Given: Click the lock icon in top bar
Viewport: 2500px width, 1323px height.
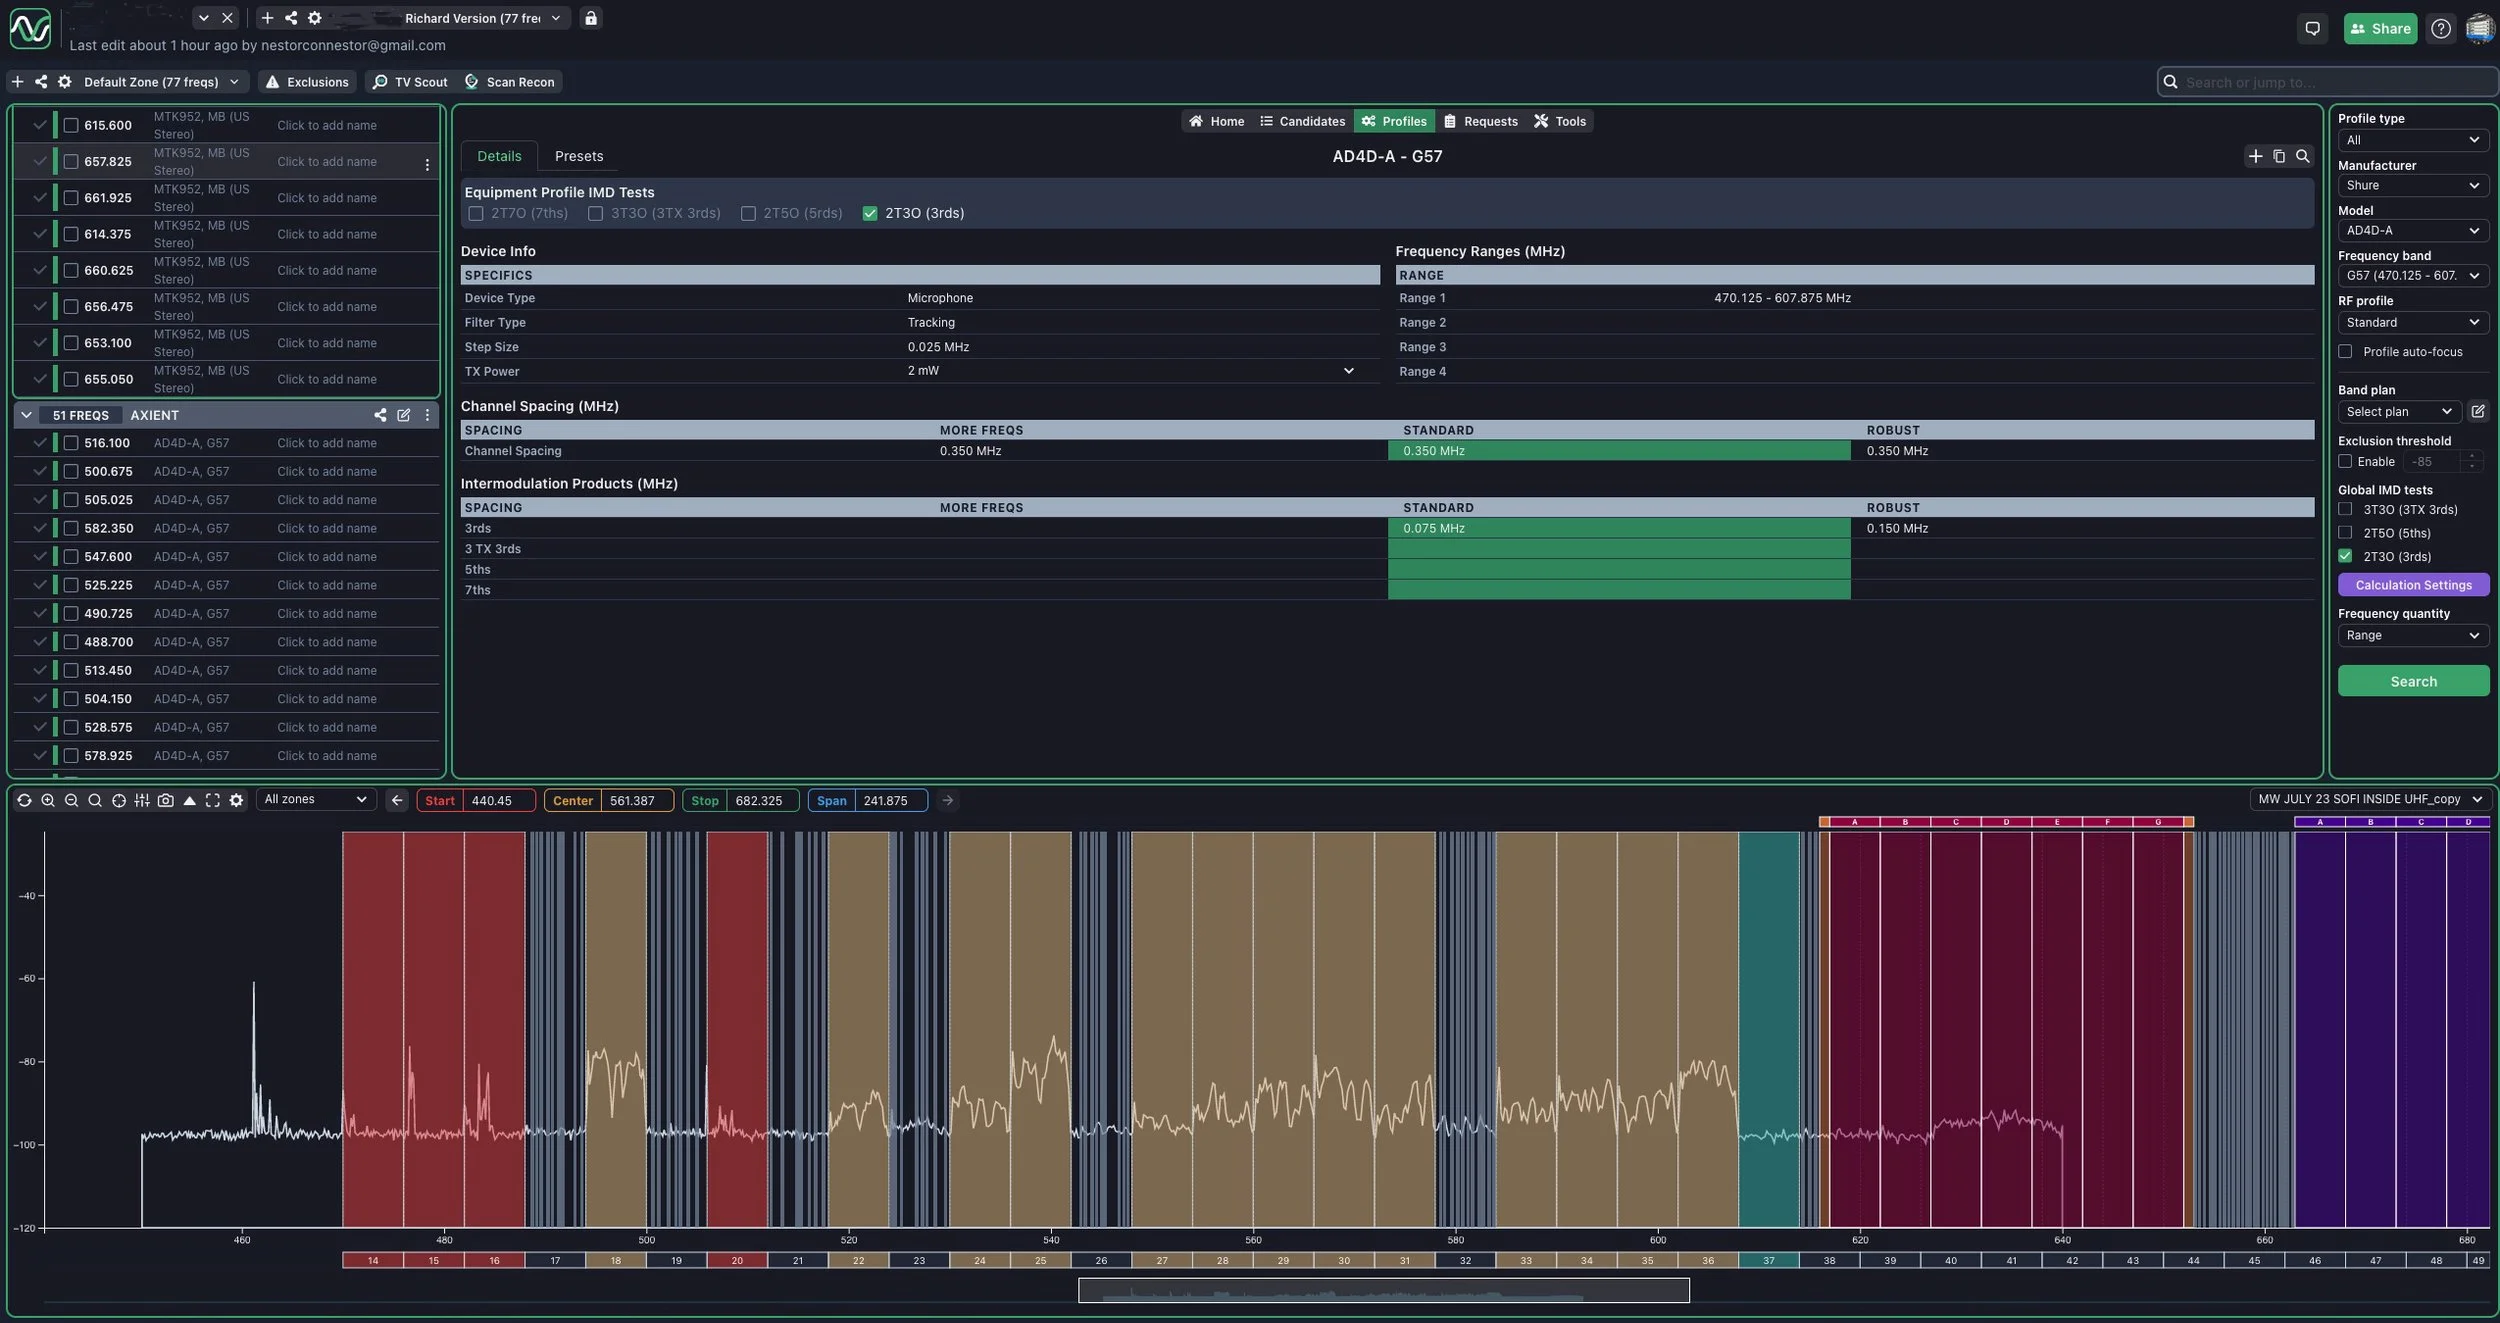Looking at the screenshot, I should 591,18.
